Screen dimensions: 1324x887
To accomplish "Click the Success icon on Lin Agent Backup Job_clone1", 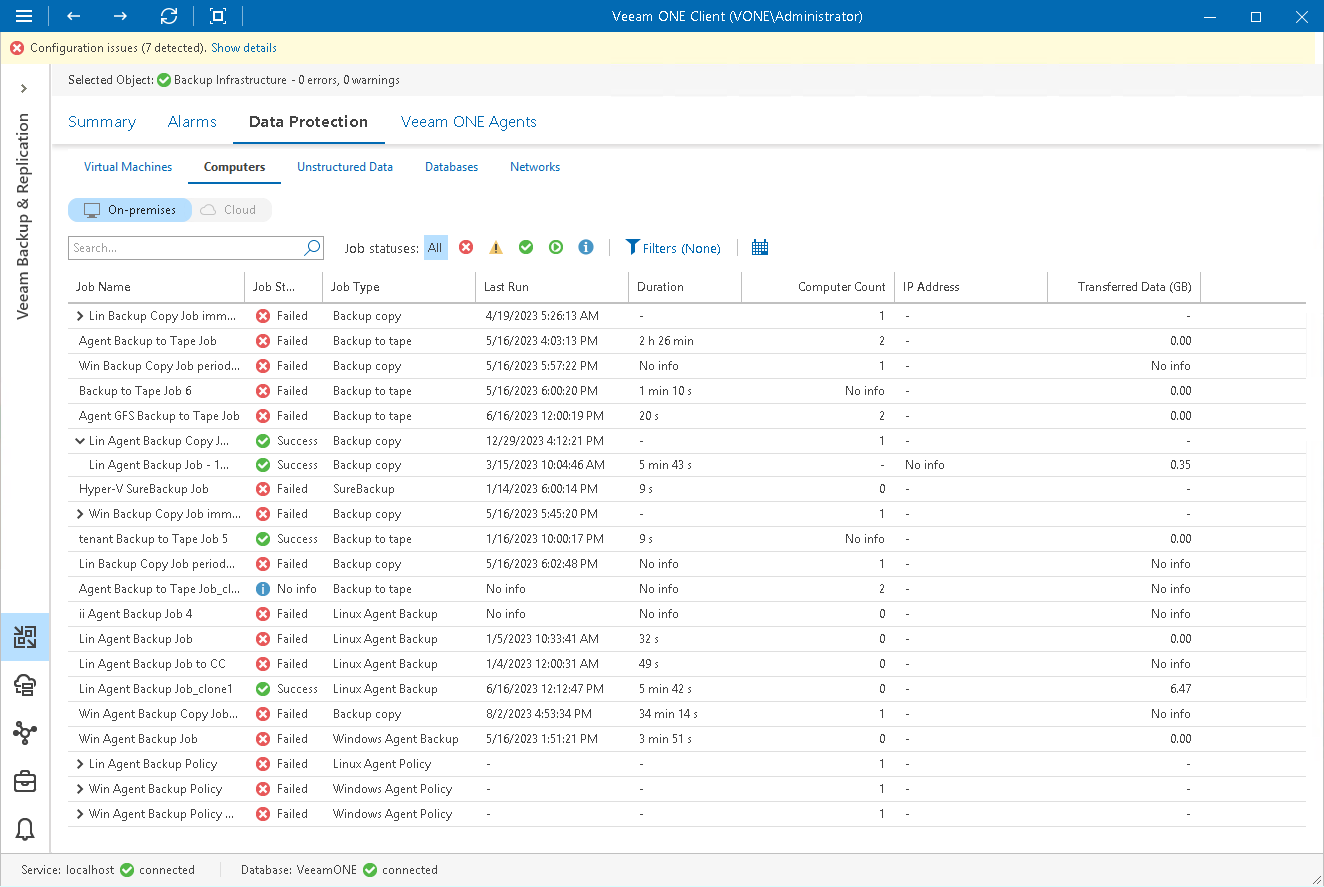I will coord(263,689).
